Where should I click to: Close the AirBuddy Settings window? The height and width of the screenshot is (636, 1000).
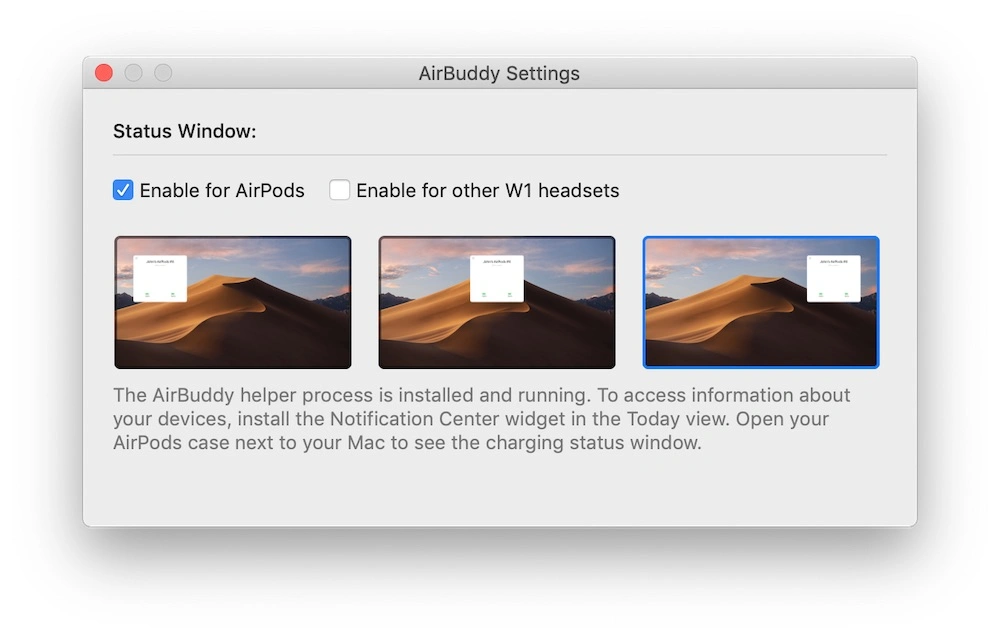(104, 73)
